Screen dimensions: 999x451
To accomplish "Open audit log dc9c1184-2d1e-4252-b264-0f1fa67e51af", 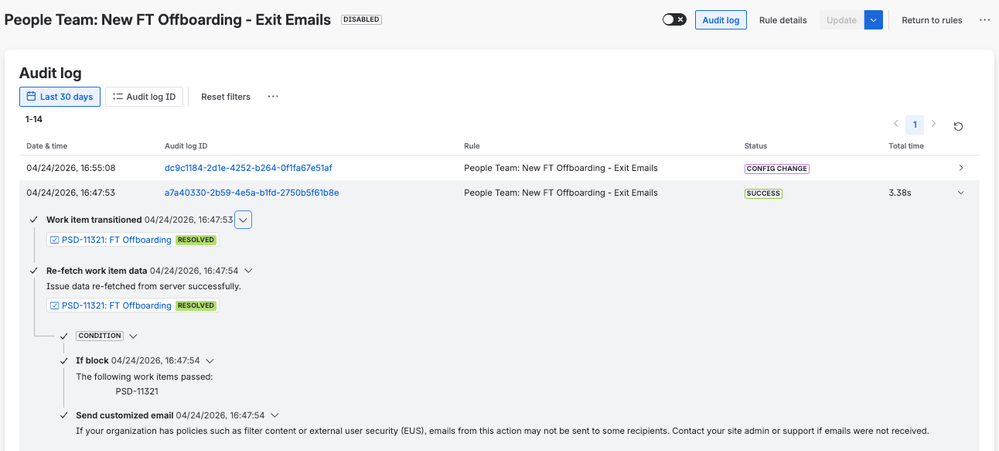I will pyautogui.click(x=248, y=168).
